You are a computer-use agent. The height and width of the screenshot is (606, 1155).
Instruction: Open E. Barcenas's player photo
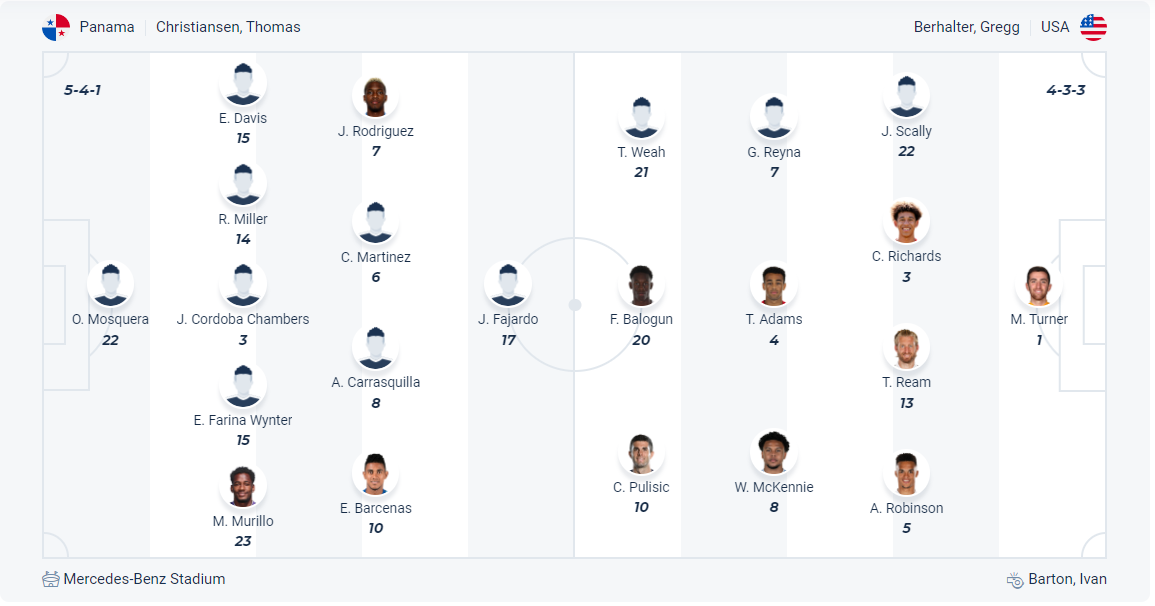click(375, 475)
